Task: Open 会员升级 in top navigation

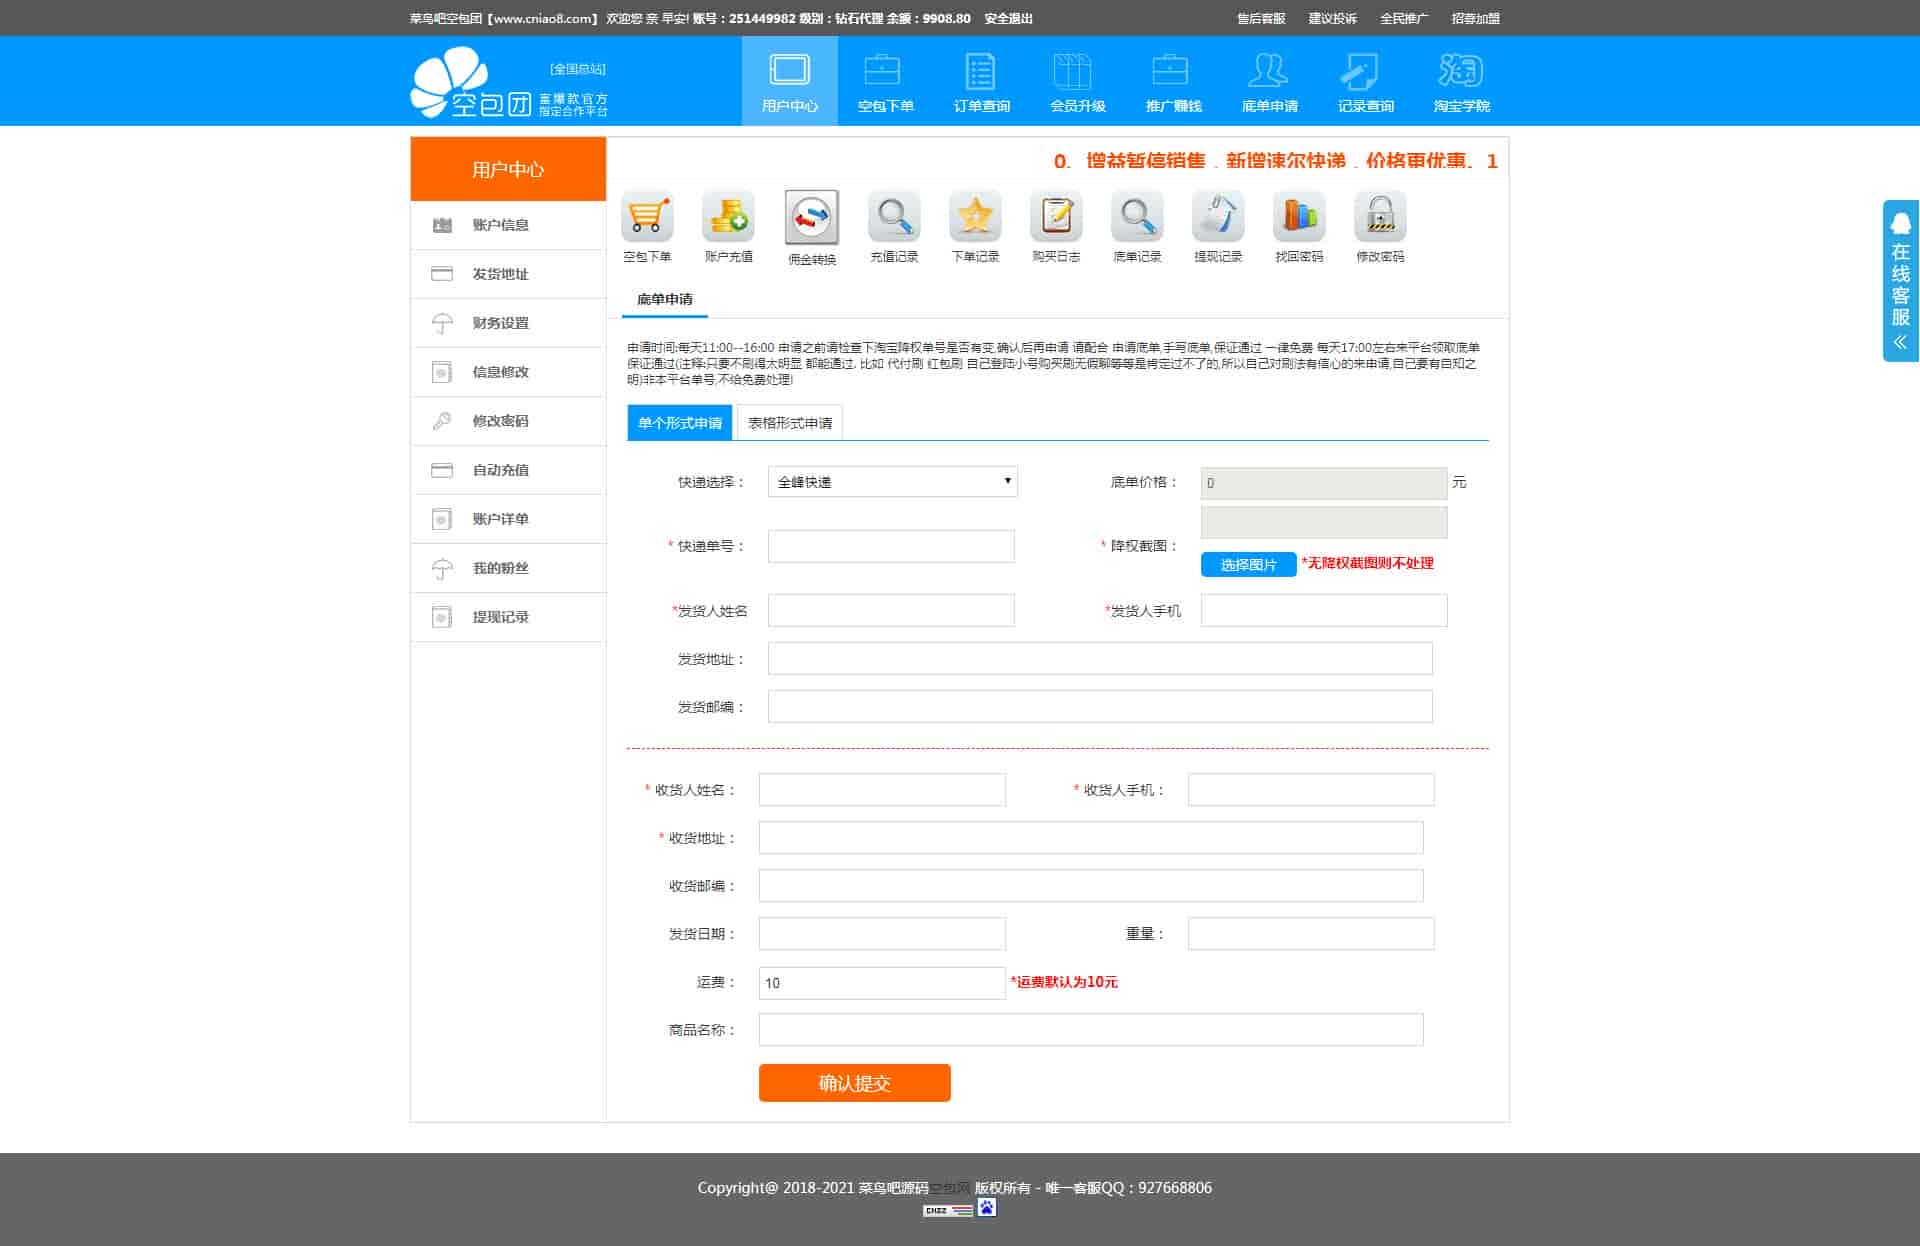Action: click(x=1077, y=82)
